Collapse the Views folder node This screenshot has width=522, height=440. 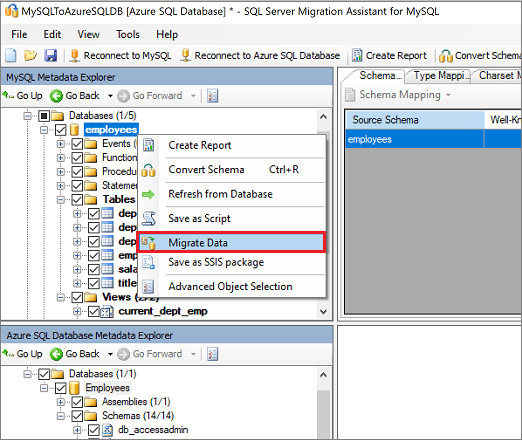(x=61, y=297)
